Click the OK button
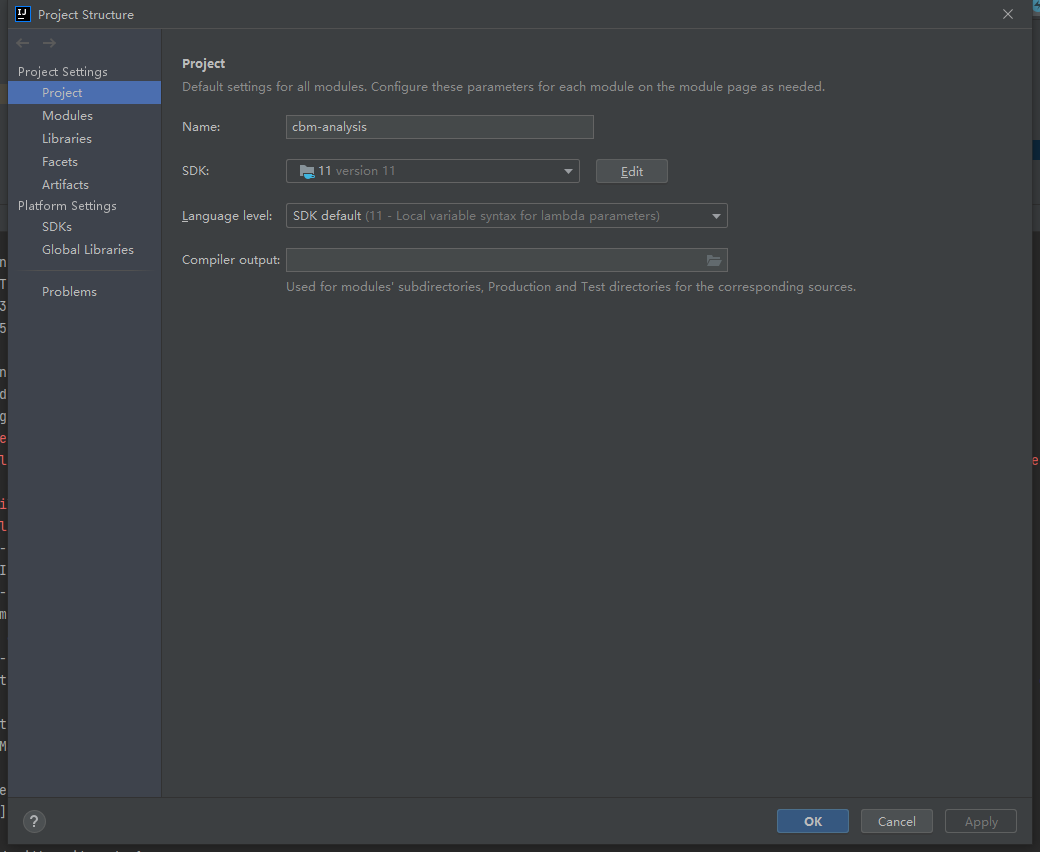Image resolution: width=1040 pixels, height=852 pixels. coord(812,820)
